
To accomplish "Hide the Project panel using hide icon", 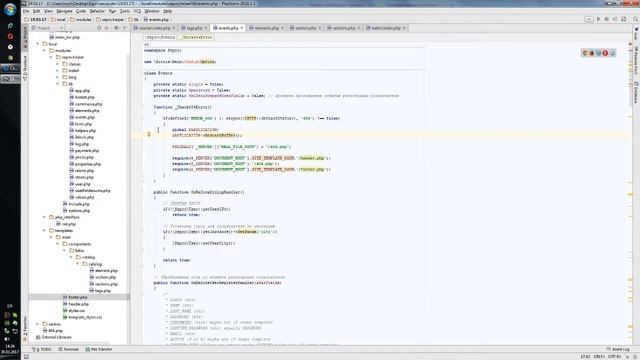I will pos(125,28).
